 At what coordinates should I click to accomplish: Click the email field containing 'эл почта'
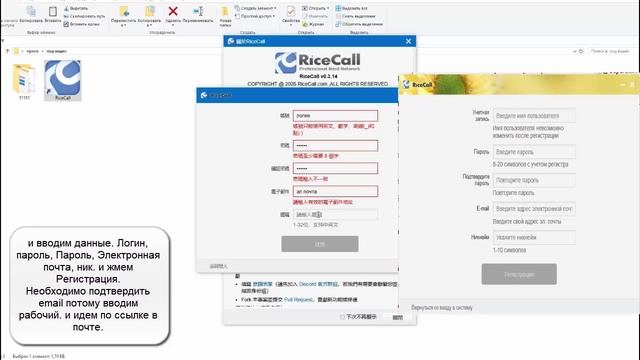(335, 191)
